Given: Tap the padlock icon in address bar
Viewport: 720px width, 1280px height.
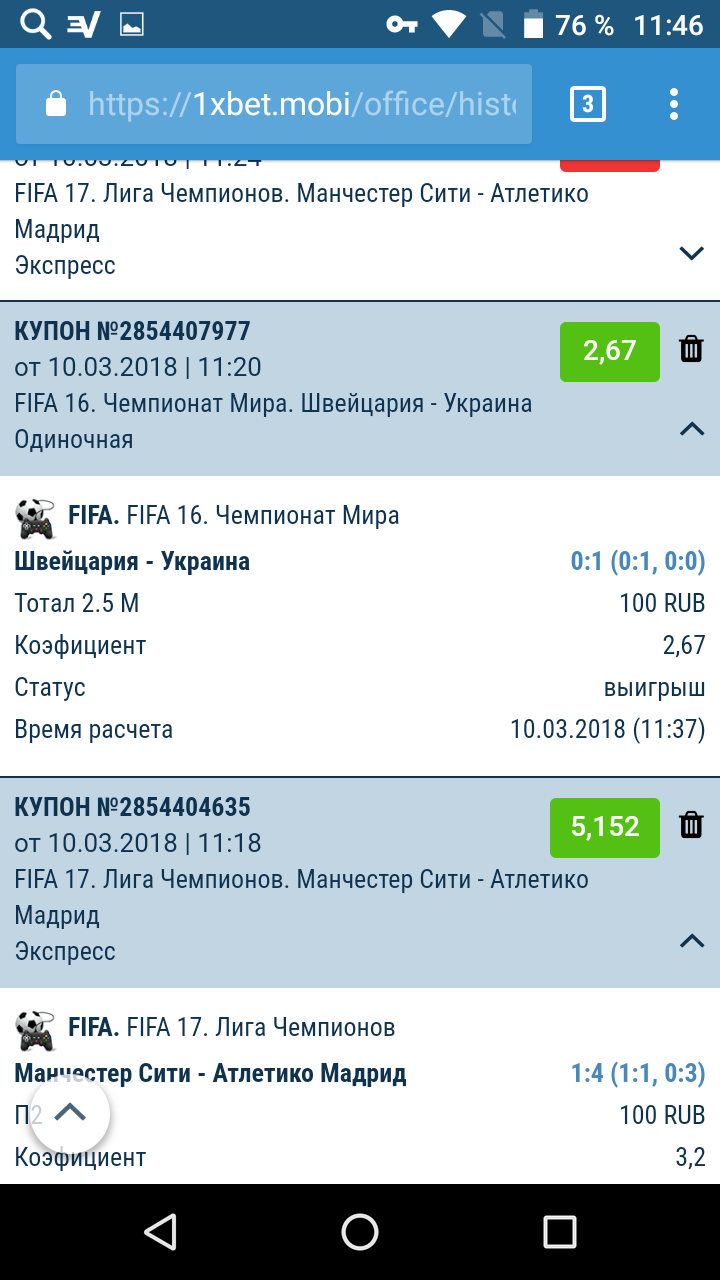Looking at the screenshot, I should [x=56, y=104].
